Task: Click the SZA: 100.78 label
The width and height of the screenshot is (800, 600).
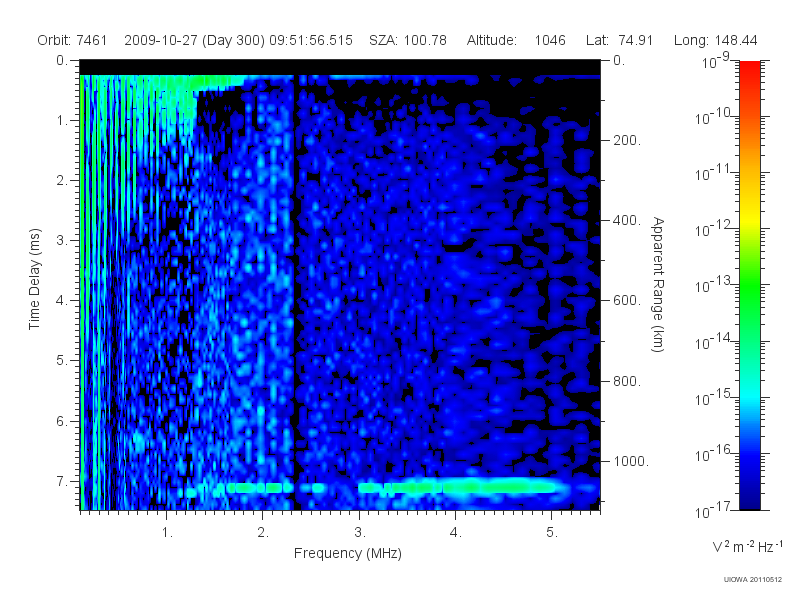Action: click(408, 40)
